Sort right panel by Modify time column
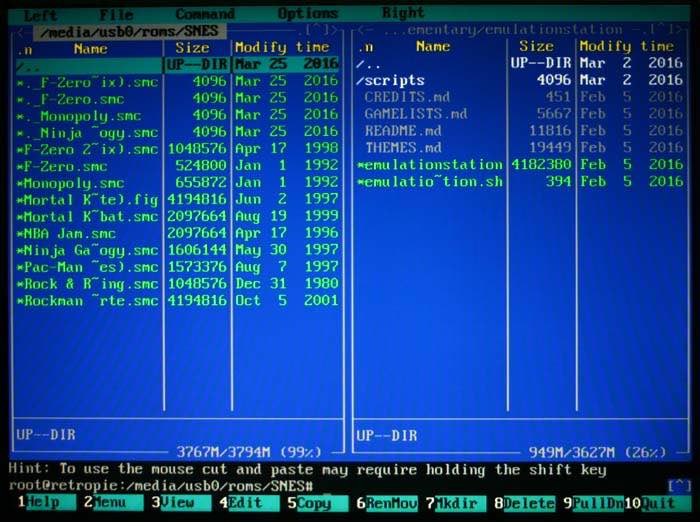700x522 pixels. point(627,46)
